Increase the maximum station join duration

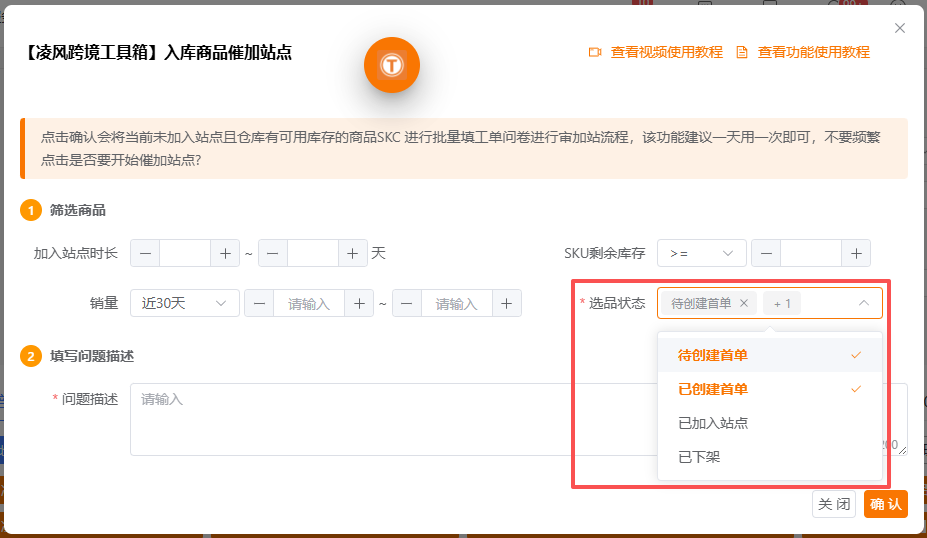(353, 254)
